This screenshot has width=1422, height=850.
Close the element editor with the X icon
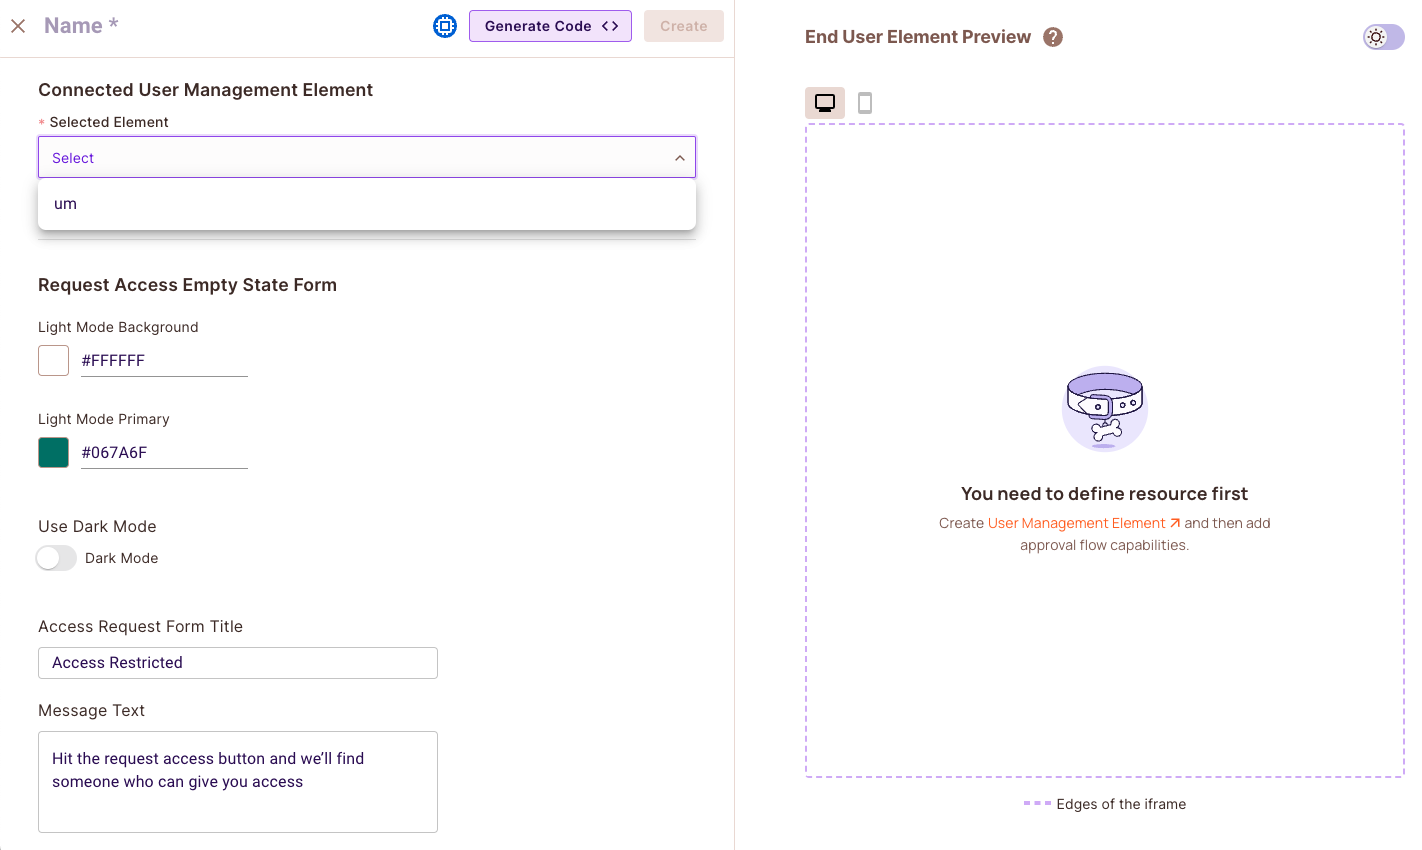[x=18, y=26]
